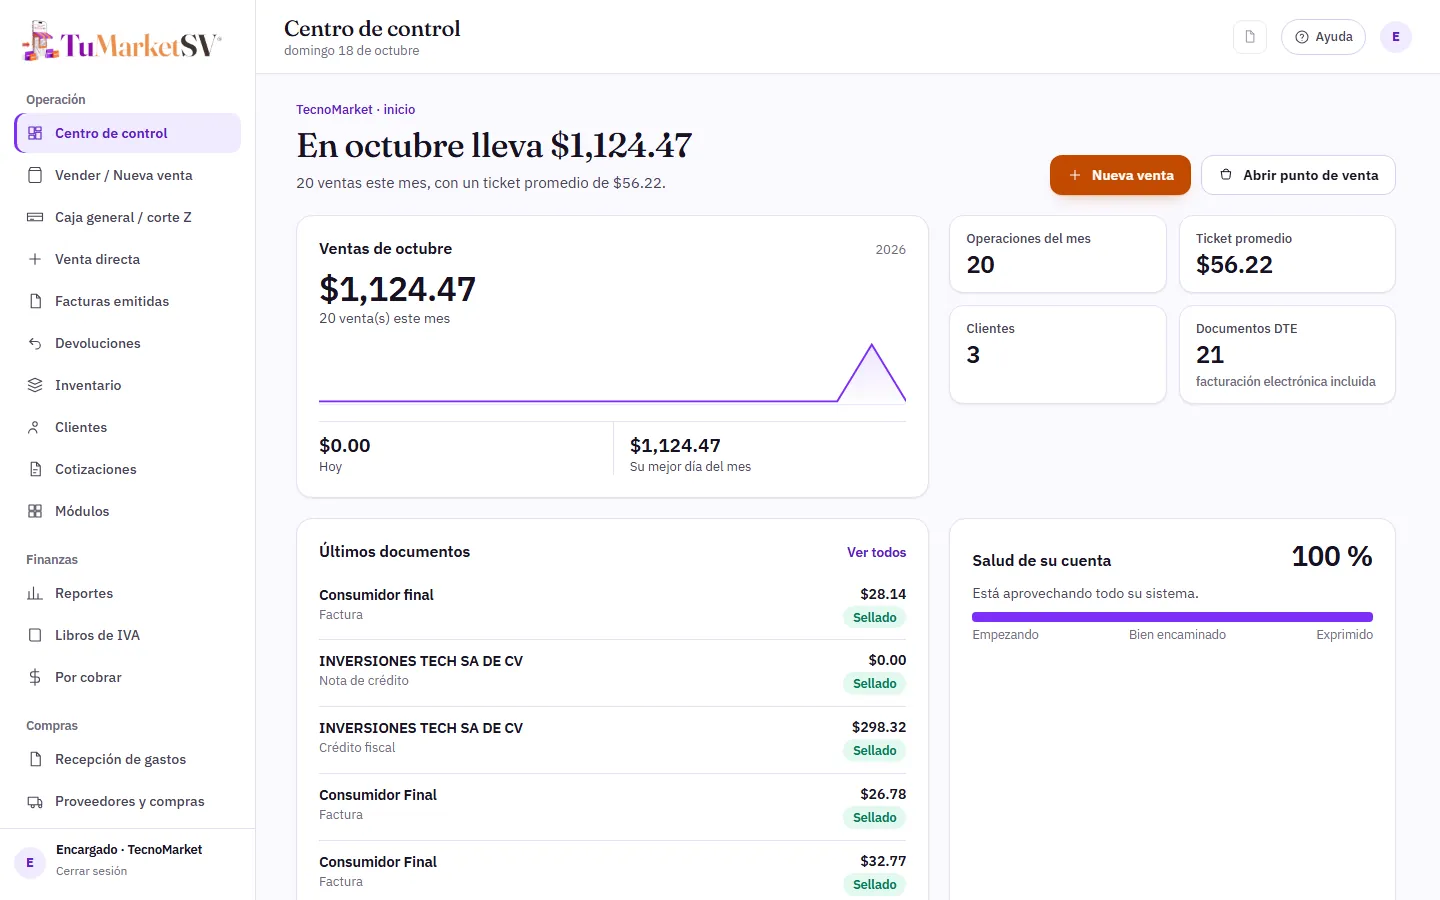Click the Sellado badge for $32.77 factura
Screen dimensions: 1440x900
[874, 884]
